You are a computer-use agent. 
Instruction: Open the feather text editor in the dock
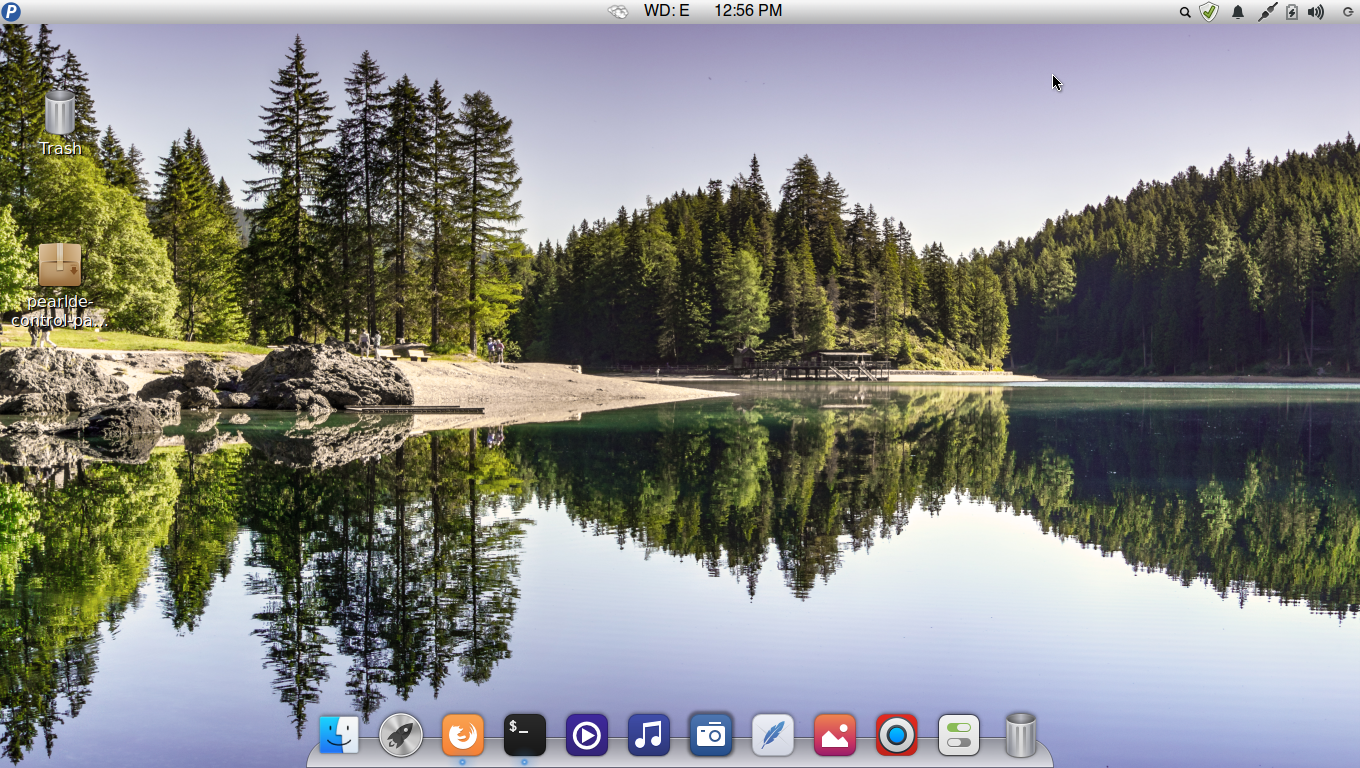(x=773, y=736)
